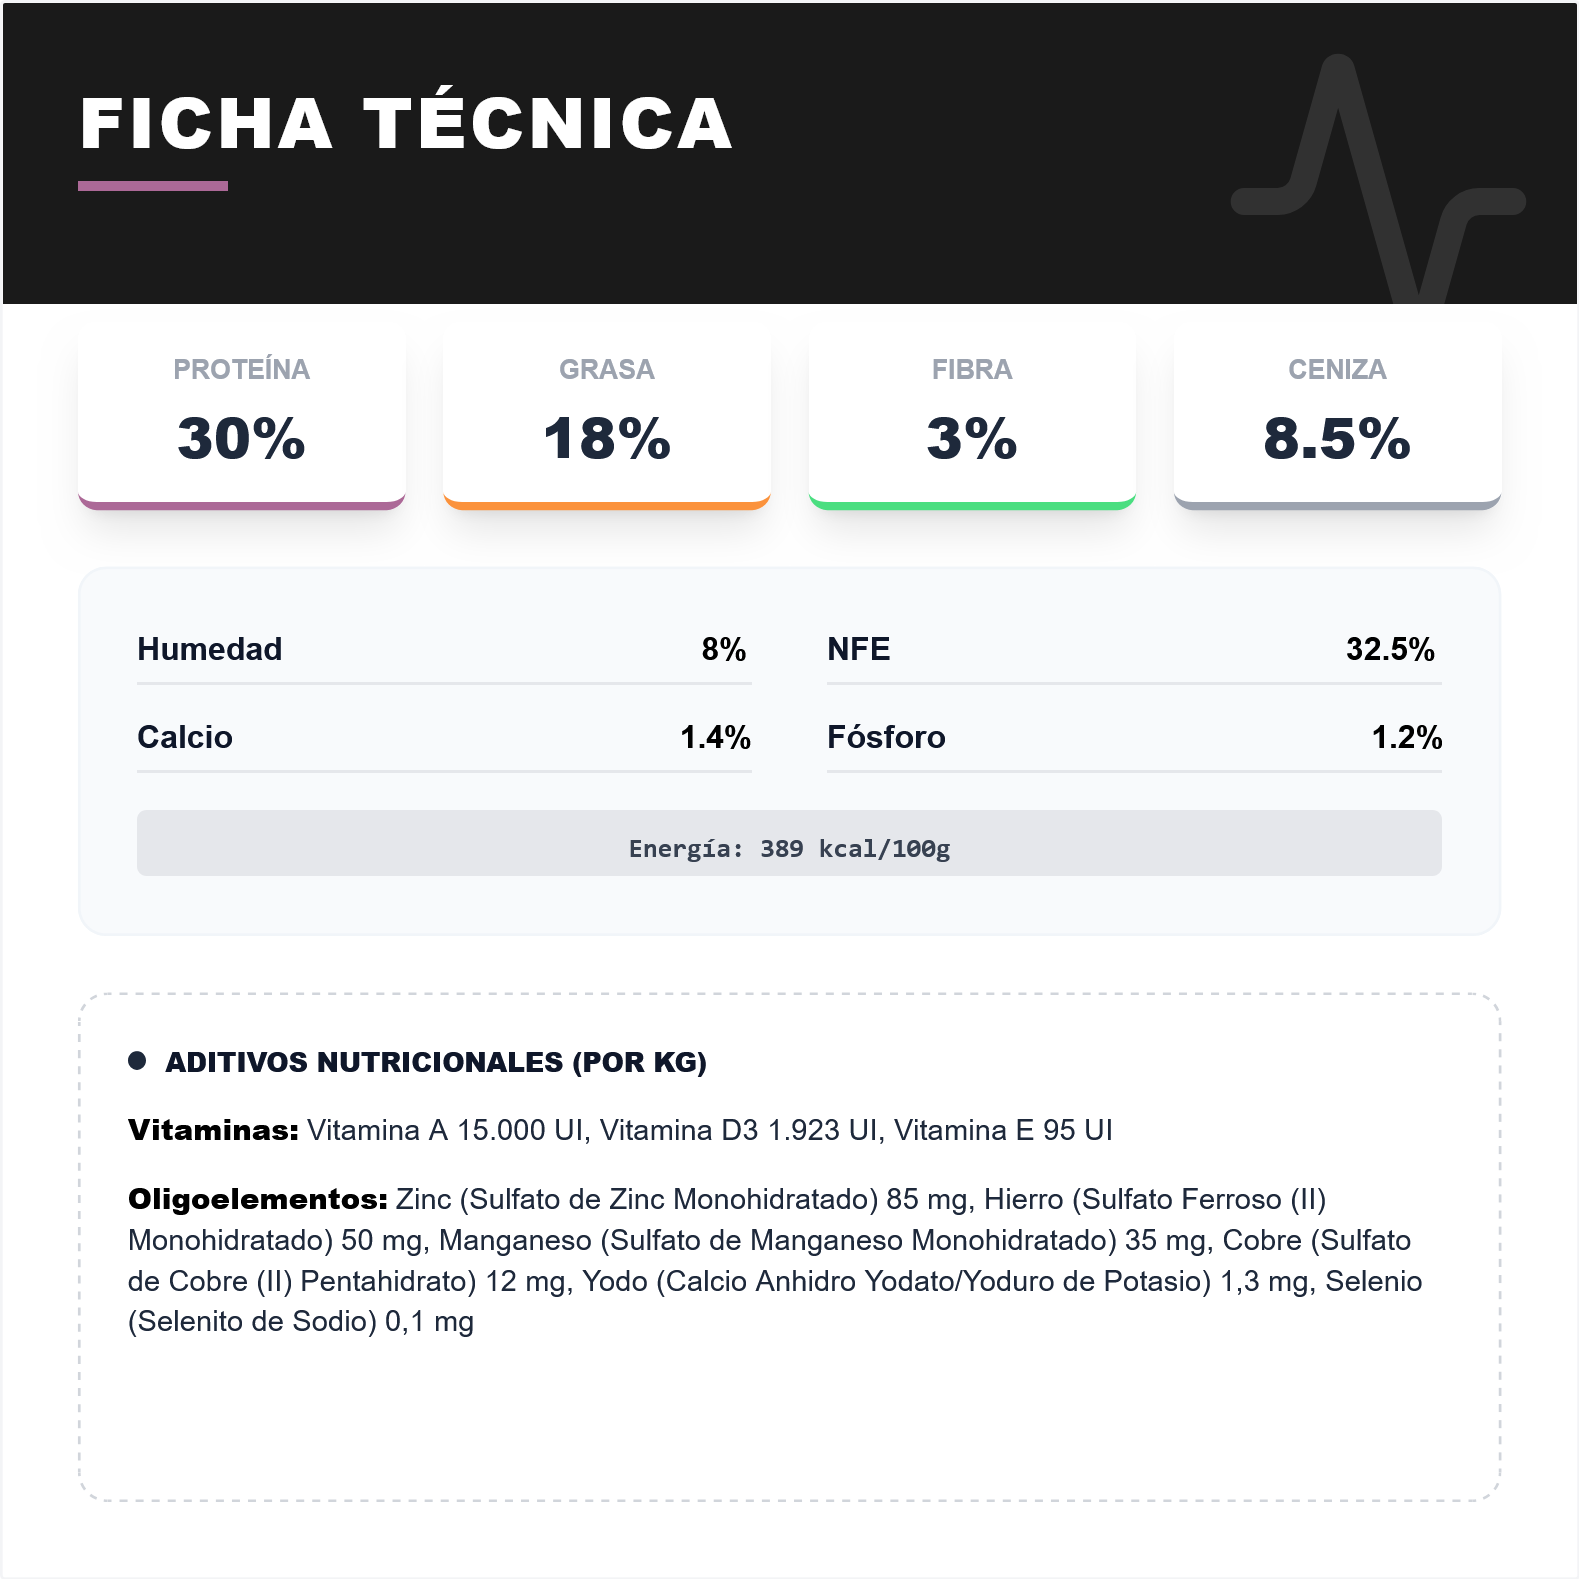Click the bold Vitaminas label

213,1130
